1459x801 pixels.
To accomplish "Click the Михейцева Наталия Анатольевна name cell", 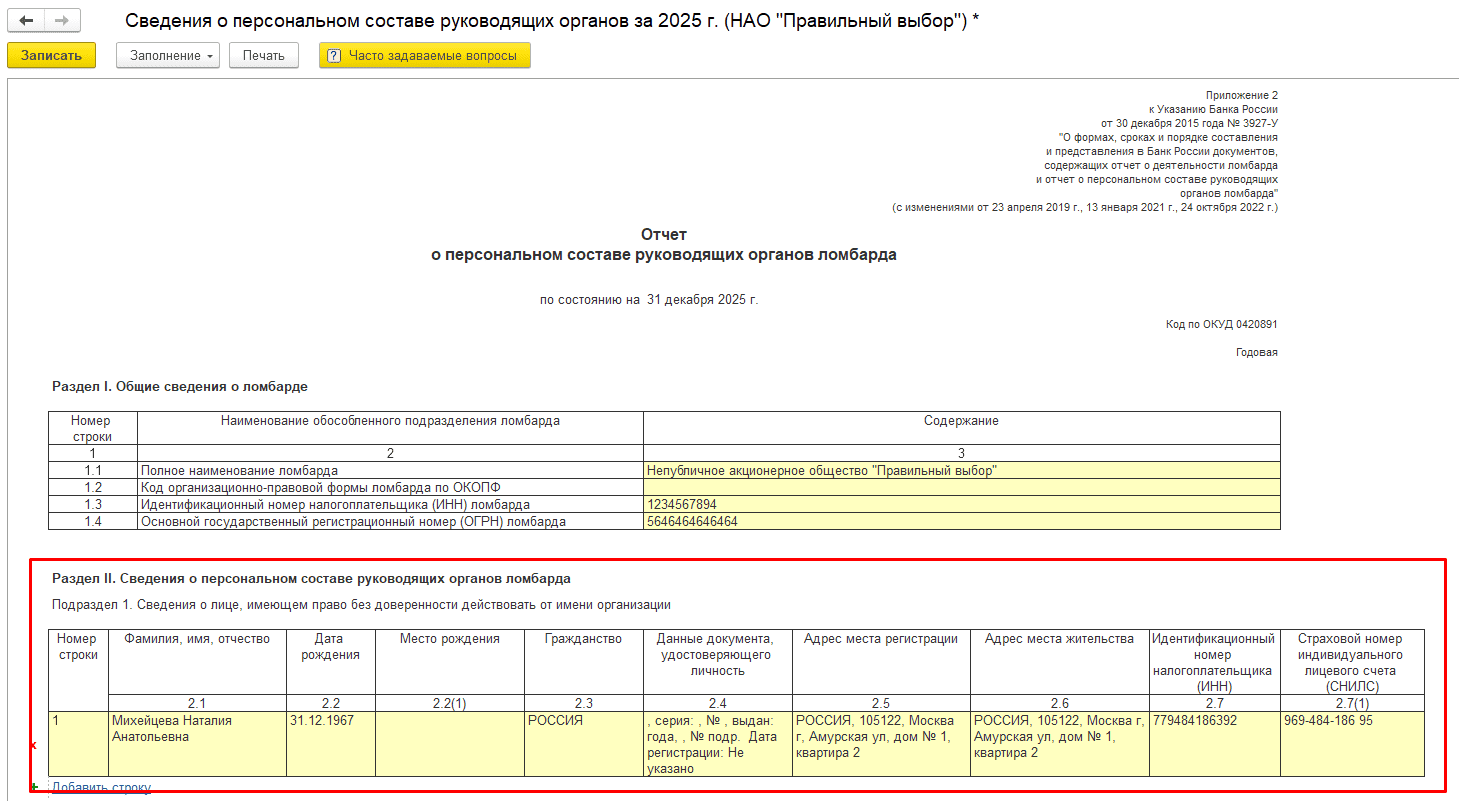I will [x=197, y=743].
